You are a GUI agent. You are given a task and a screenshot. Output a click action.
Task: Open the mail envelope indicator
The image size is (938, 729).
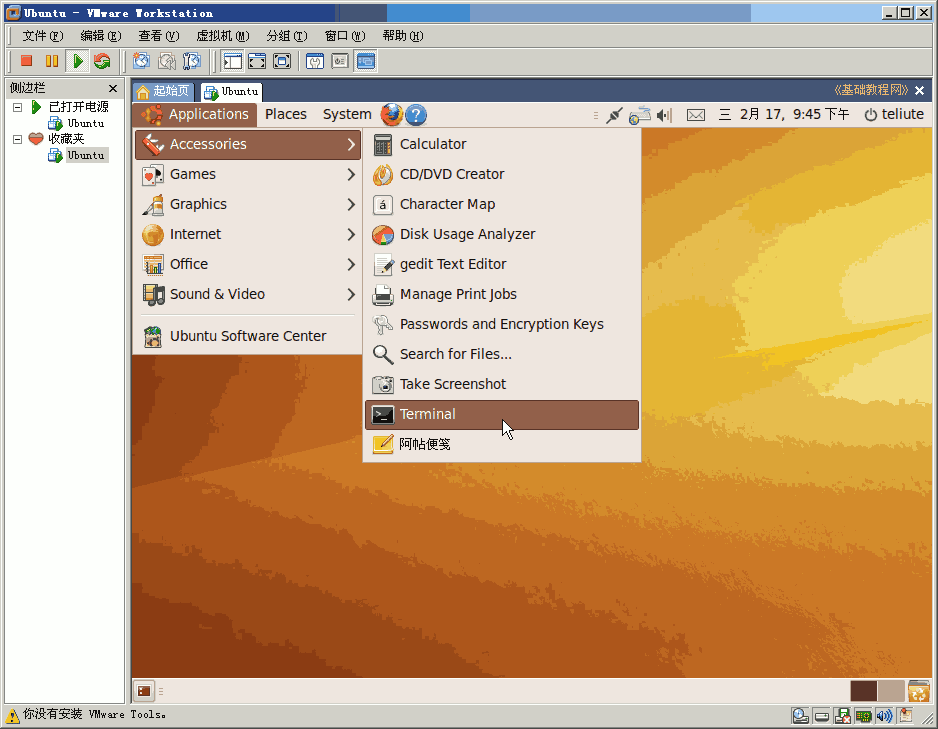[696, 115]
